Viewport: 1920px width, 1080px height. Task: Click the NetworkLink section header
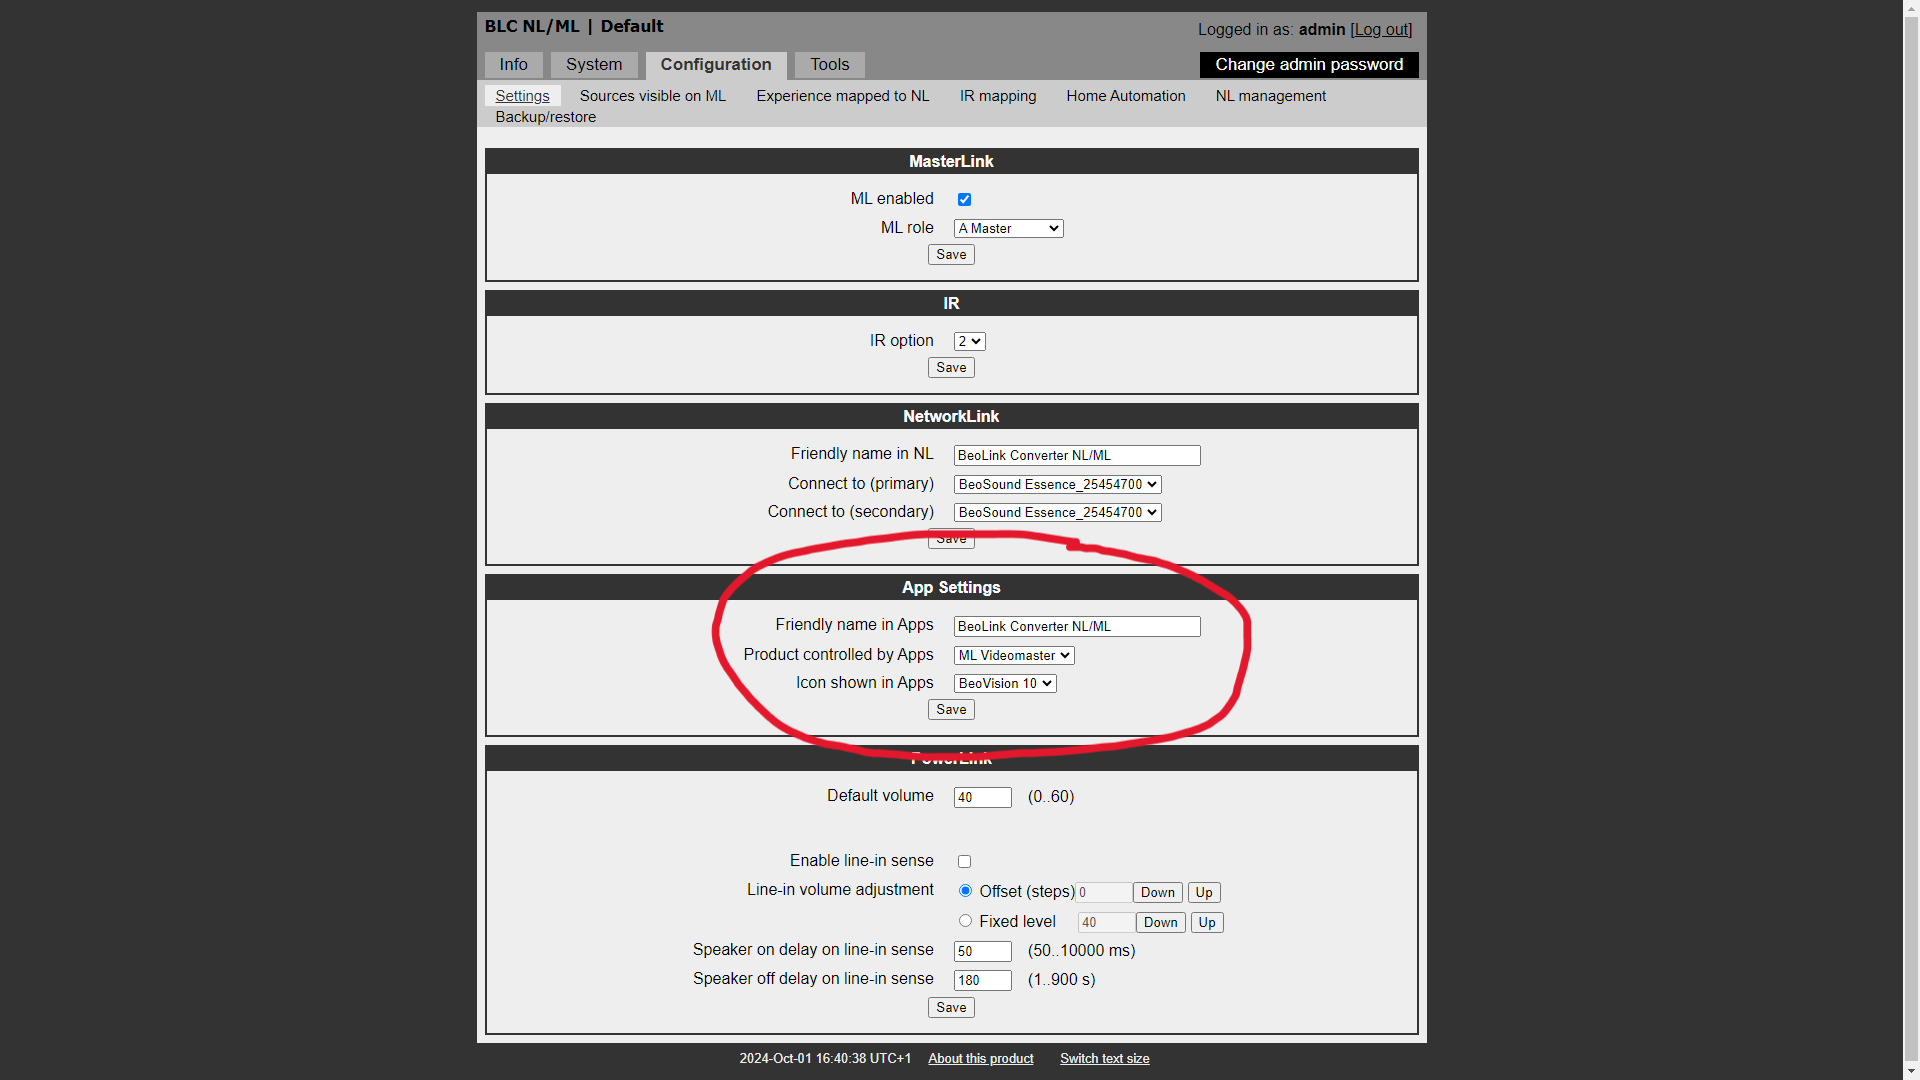tap(951, 417)
